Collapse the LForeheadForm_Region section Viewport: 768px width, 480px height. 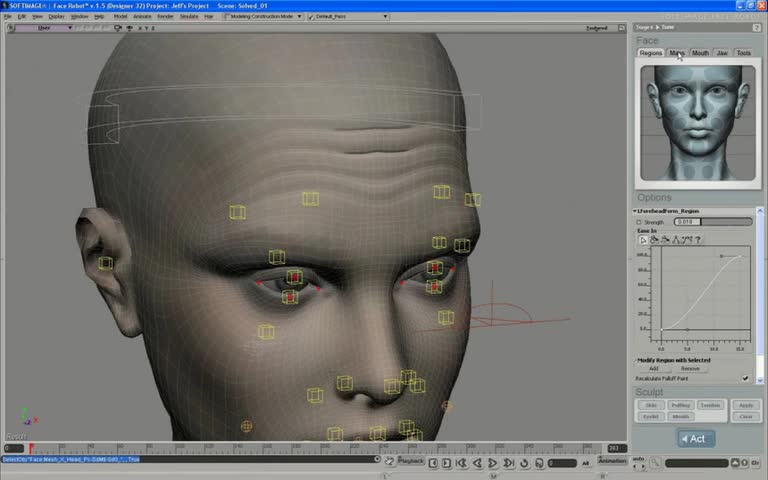click(635, 211)
